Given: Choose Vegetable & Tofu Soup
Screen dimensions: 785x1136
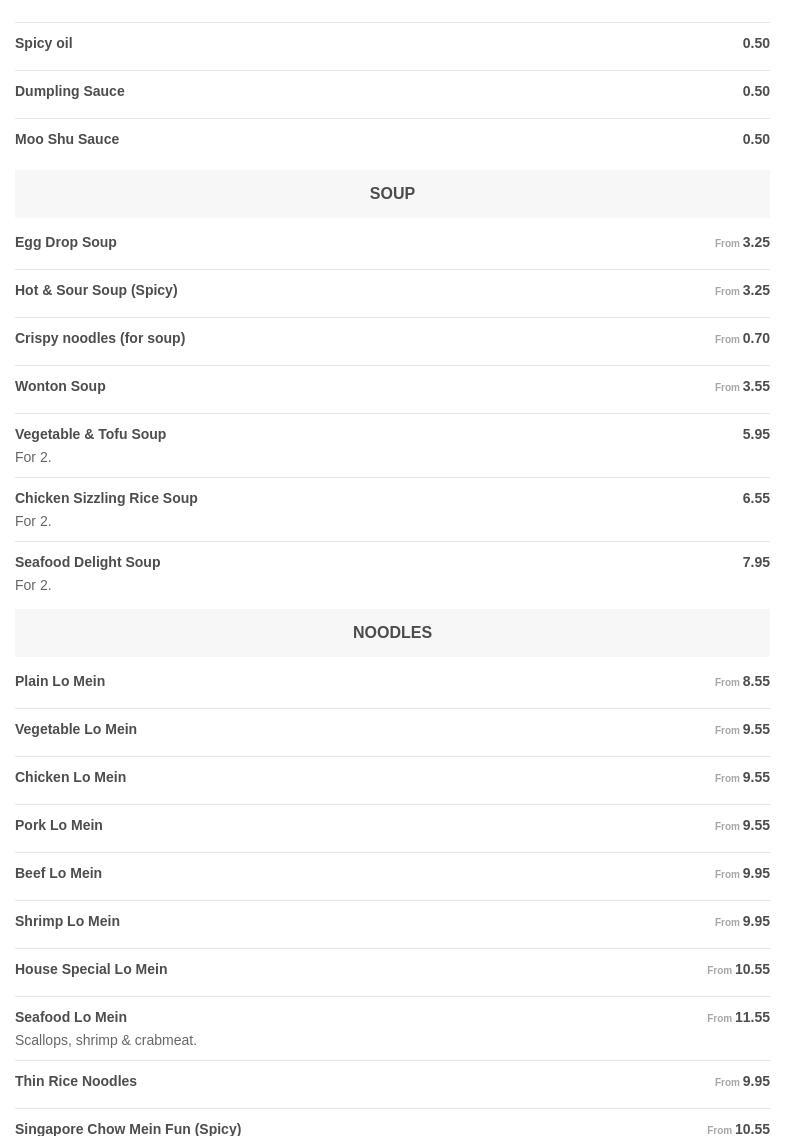Looking at the screenshot, I should 91,435.
